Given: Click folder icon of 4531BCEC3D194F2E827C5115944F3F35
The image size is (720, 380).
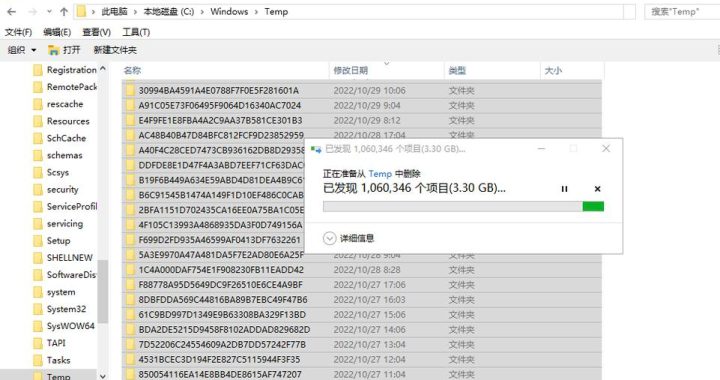Looking at the screenshot, I should (x=130, y=359).
